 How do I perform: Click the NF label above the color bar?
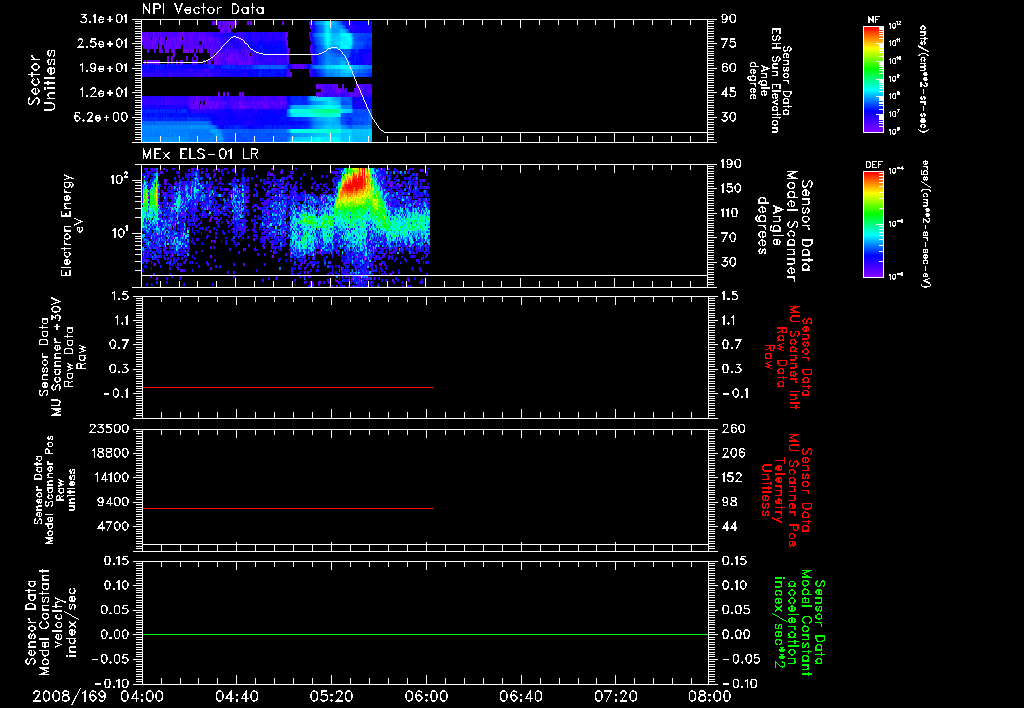873,20
